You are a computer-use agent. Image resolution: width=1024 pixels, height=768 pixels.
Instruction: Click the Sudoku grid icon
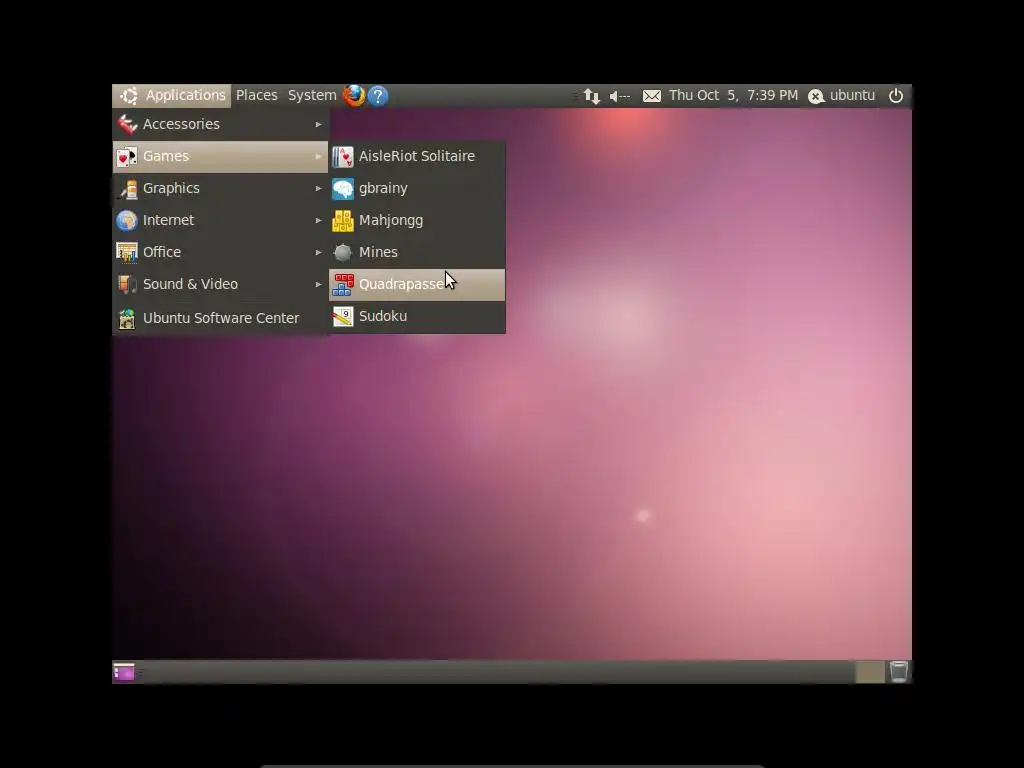pos(343,316)
